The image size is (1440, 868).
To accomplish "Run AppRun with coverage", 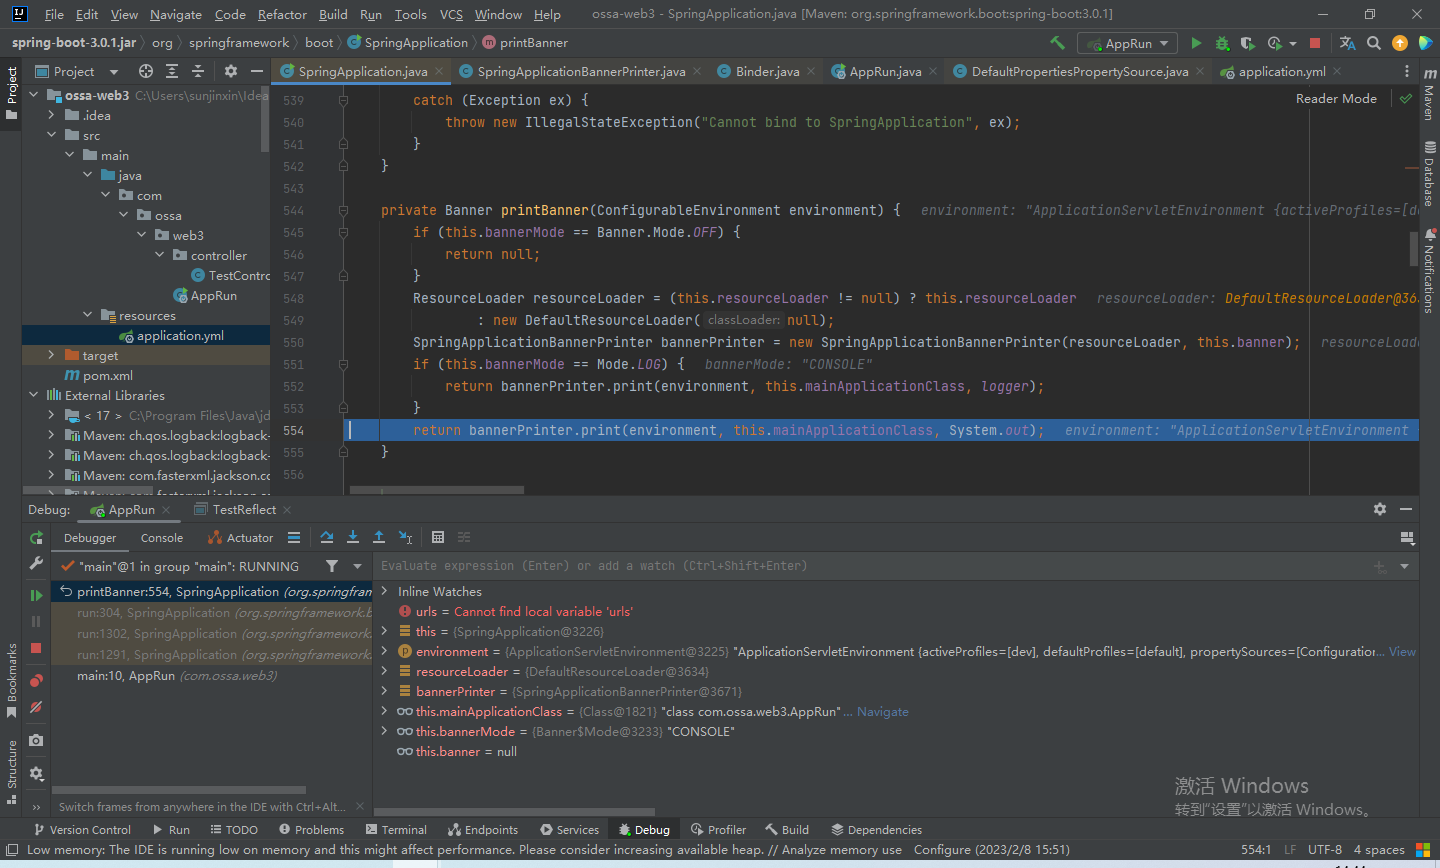I will pos(1248,43).
